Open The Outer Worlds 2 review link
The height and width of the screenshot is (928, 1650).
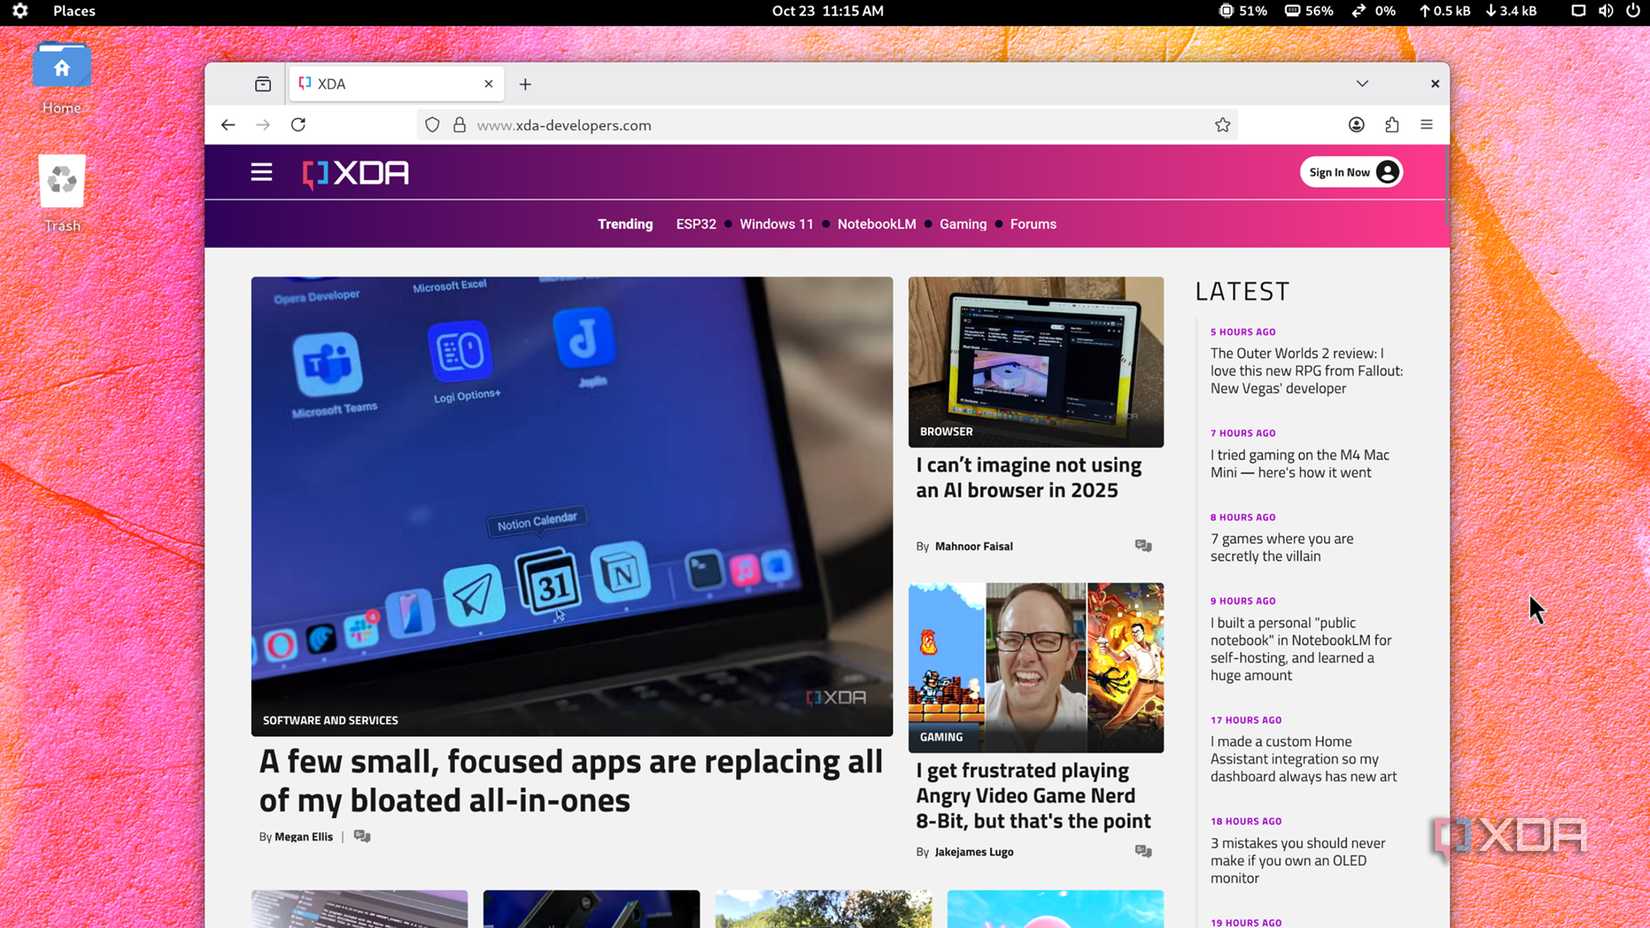[x=1306, y=371]
